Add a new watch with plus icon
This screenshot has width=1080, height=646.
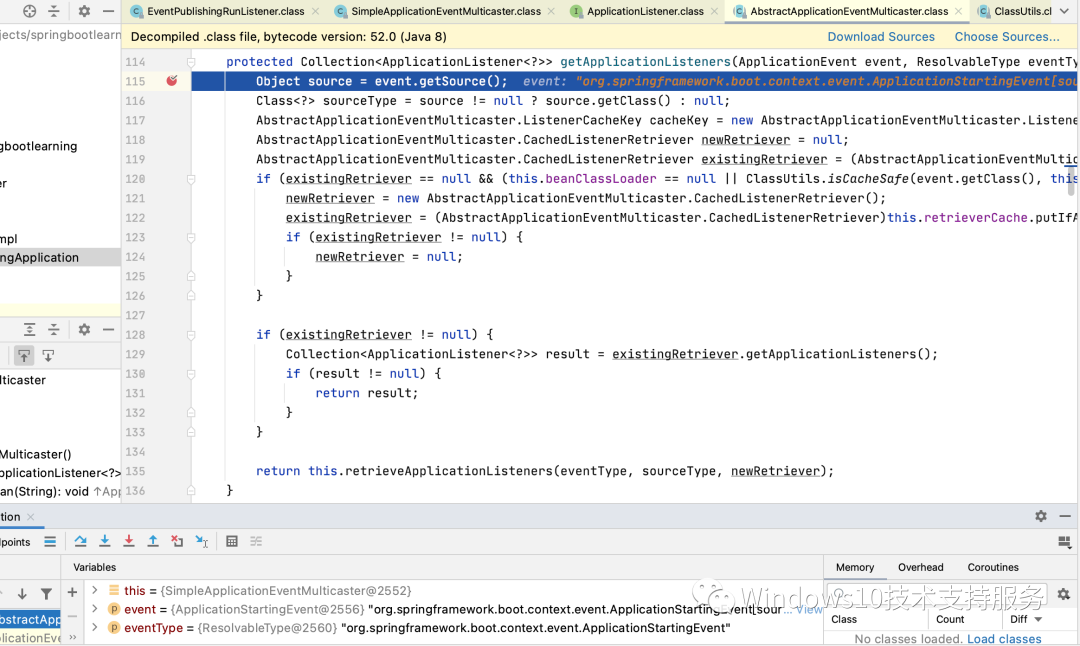(x=72, y=592)
